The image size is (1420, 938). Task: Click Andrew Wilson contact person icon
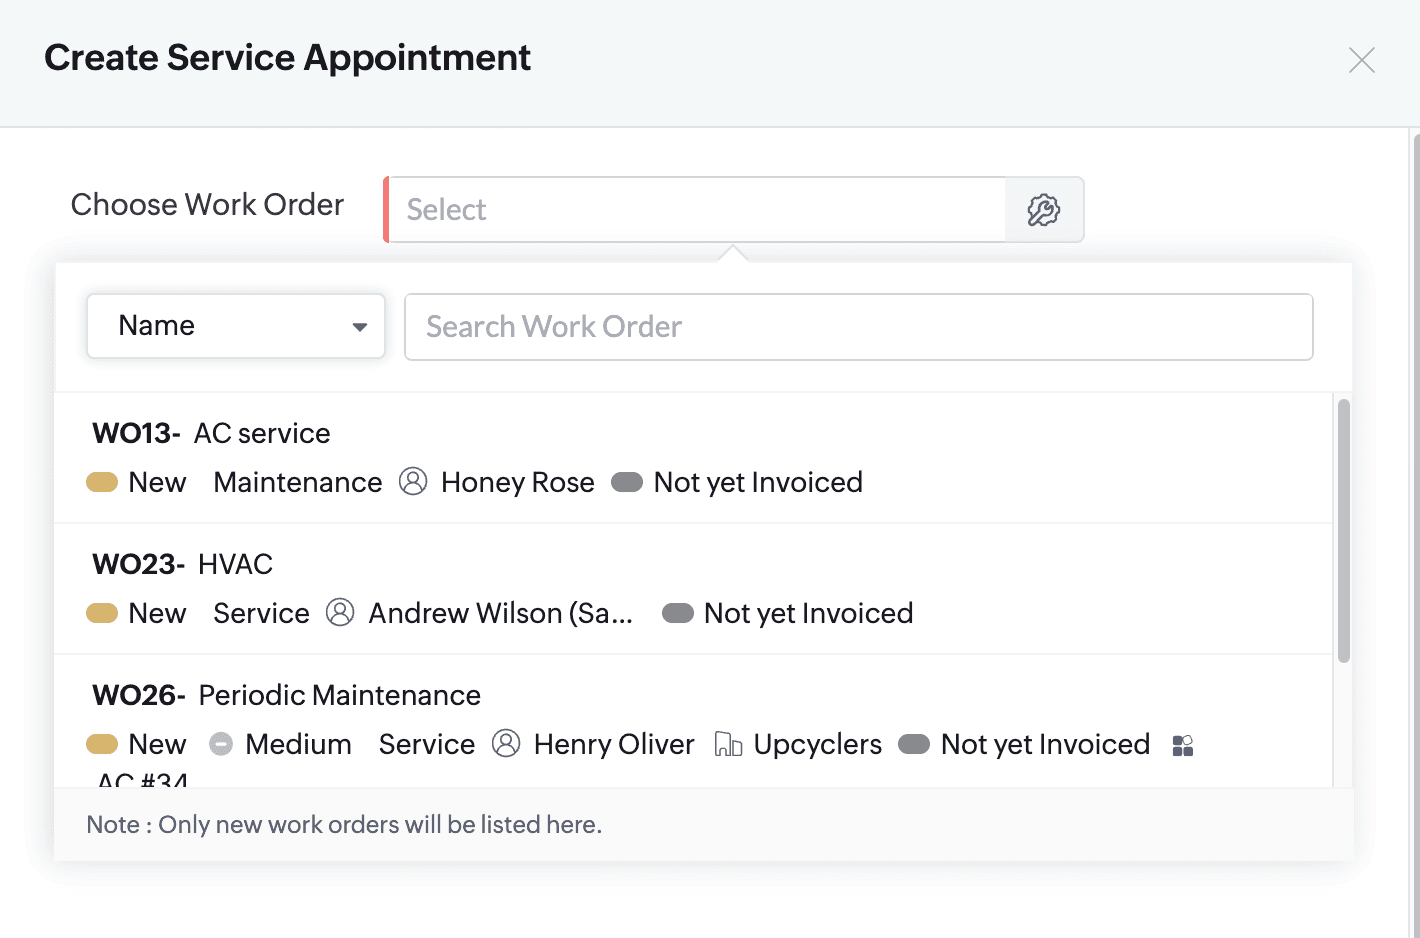click(340, 612)
